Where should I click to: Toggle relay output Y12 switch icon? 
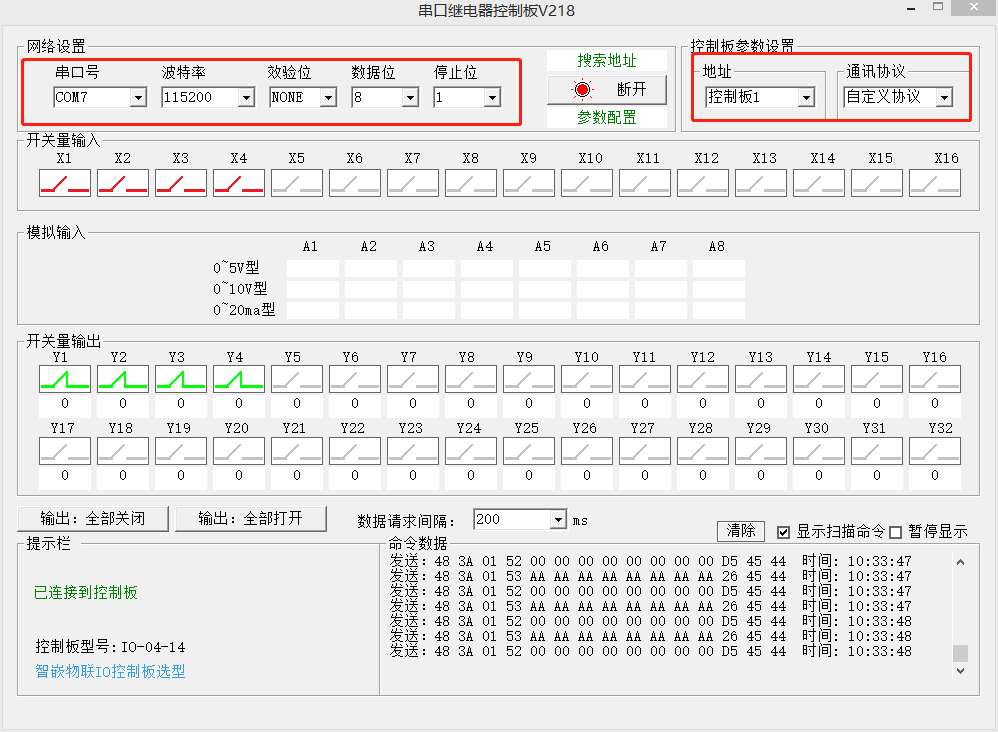point(703,379)
